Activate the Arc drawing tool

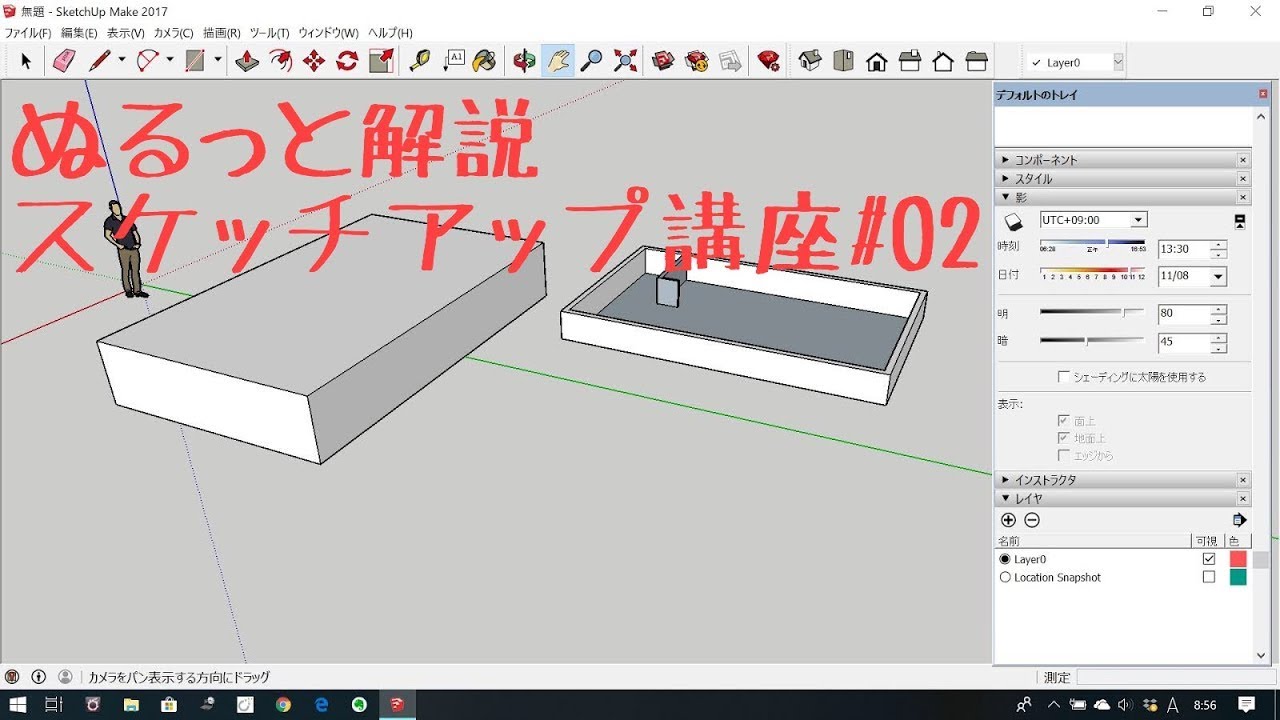[x=148, y=61]
